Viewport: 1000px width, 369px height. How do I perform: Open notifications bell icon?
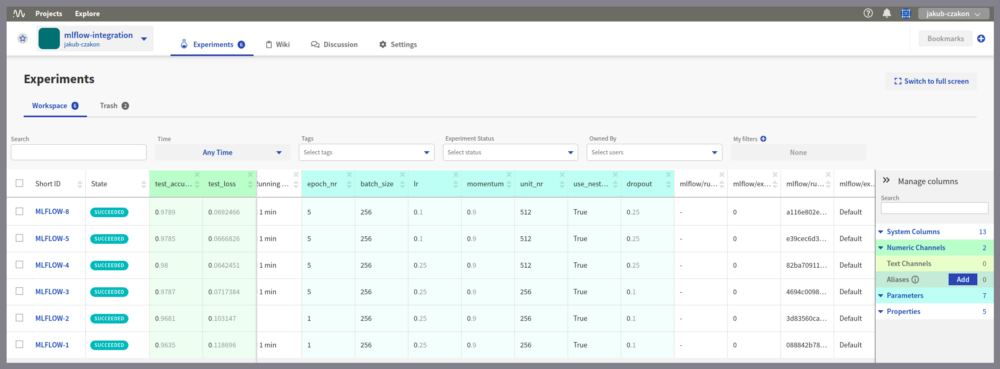click(886, 13)
